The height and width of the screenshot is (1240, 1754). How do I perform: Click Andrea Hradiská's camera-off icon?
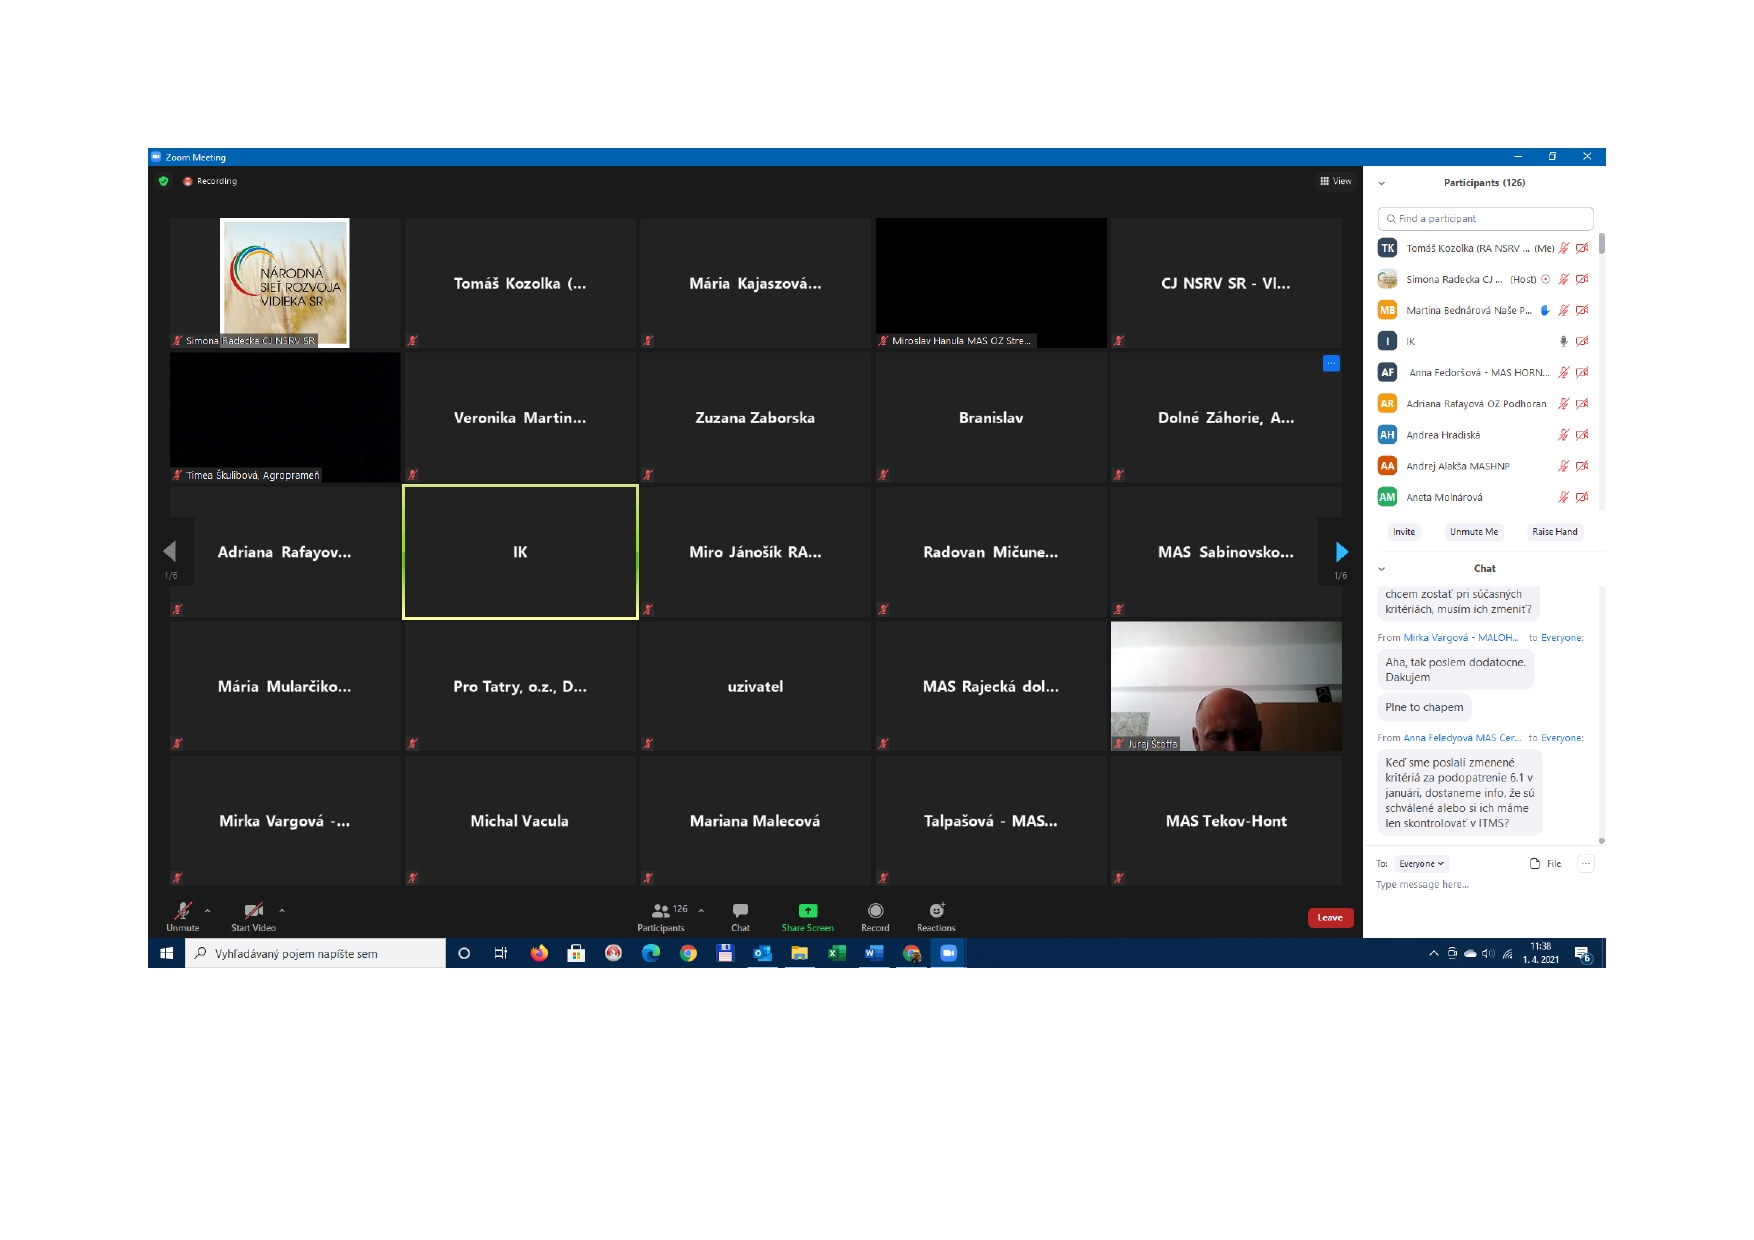point(1582,435)
